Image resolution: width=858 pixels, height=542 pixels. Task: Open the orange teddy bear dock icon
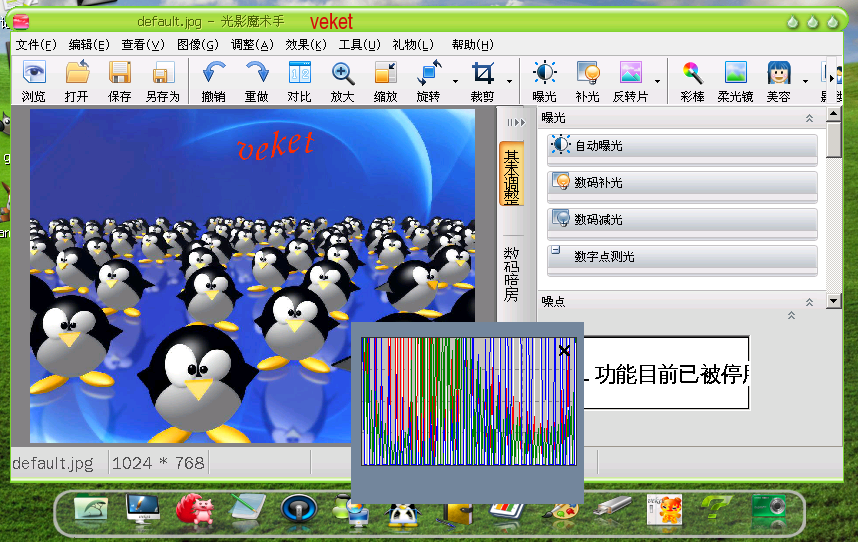coord(664,510)
